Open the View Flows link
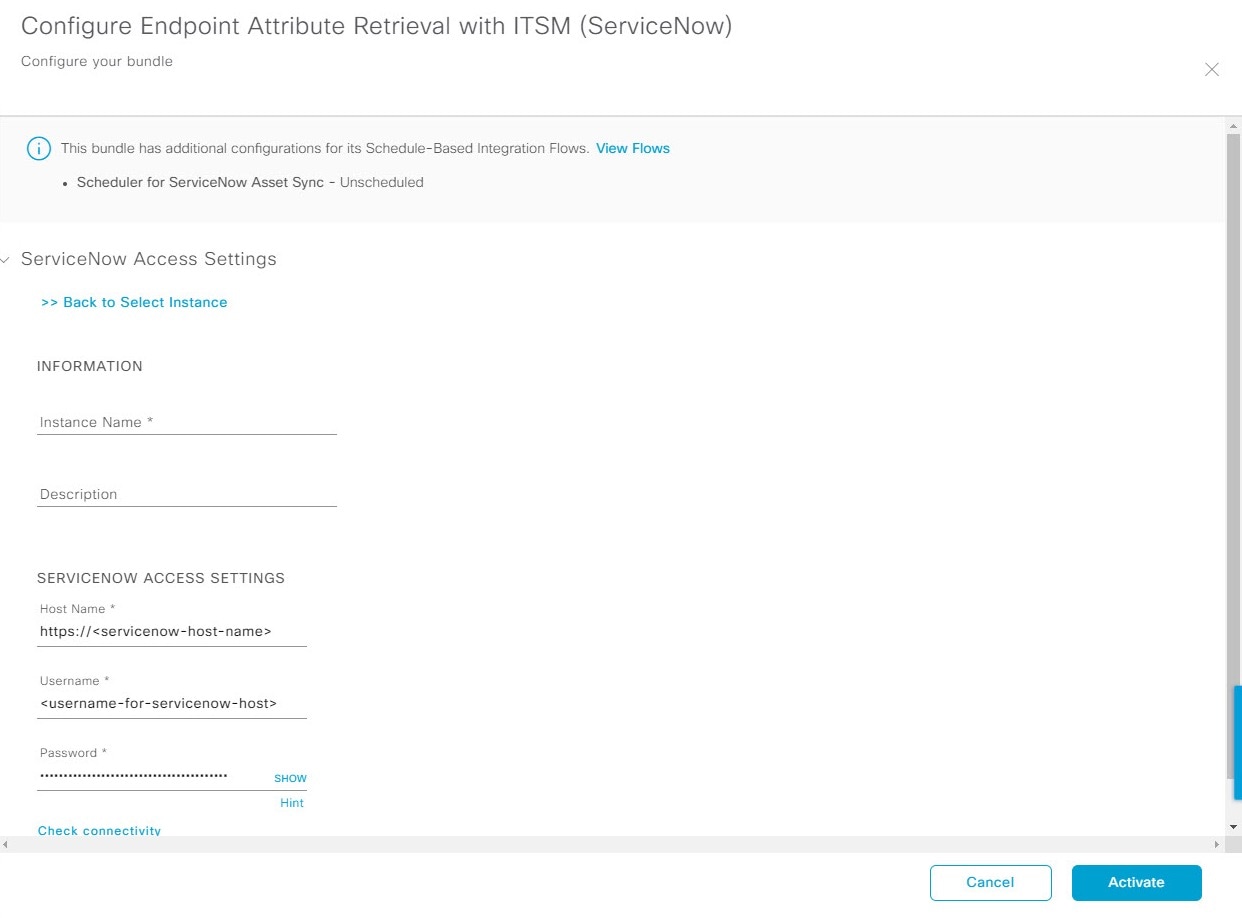 633,148
